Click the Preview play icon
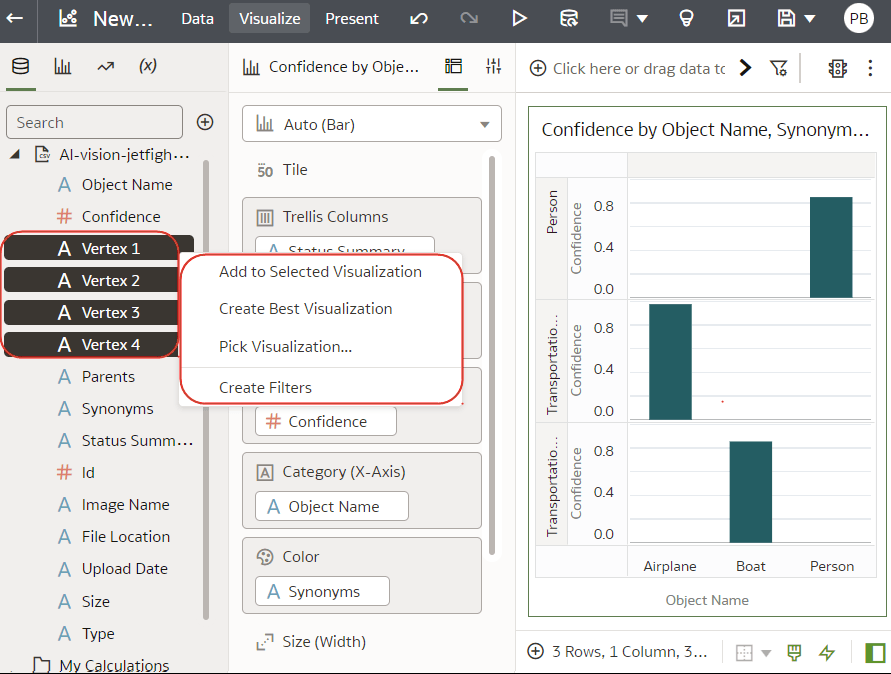The height and width of the screenshot is (674, 891). [x=518, y=18]
